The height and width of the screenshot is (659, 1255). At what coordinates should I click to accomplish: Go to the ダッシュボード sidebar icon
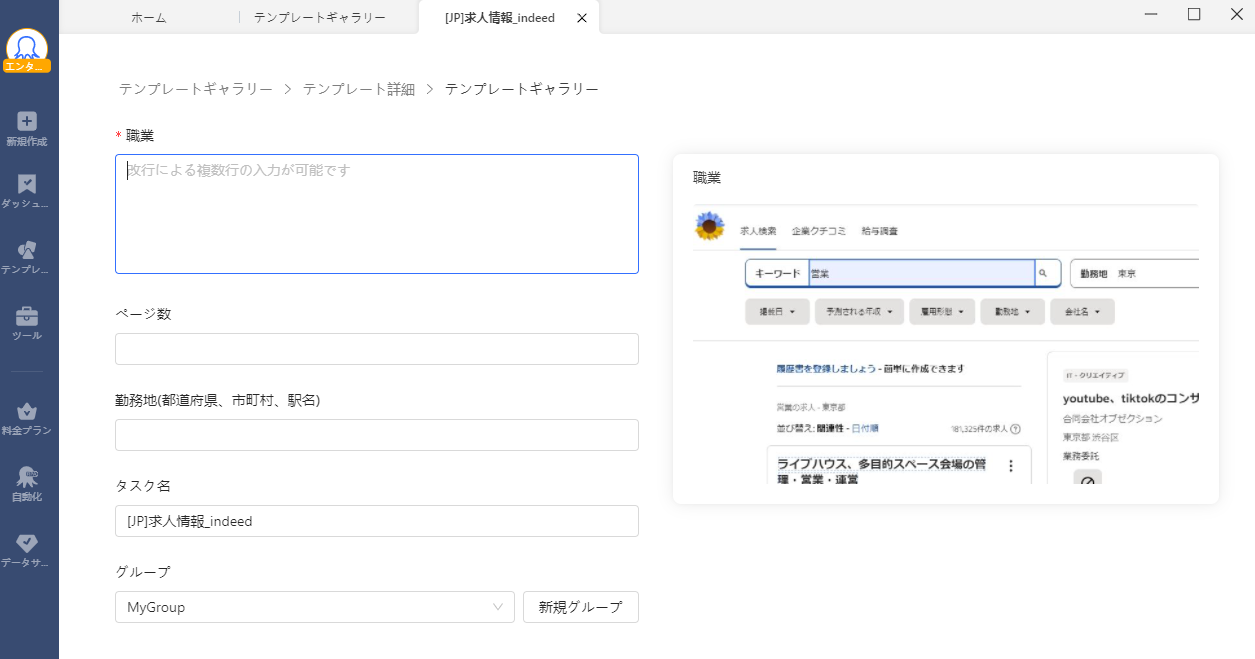(27, 191)
